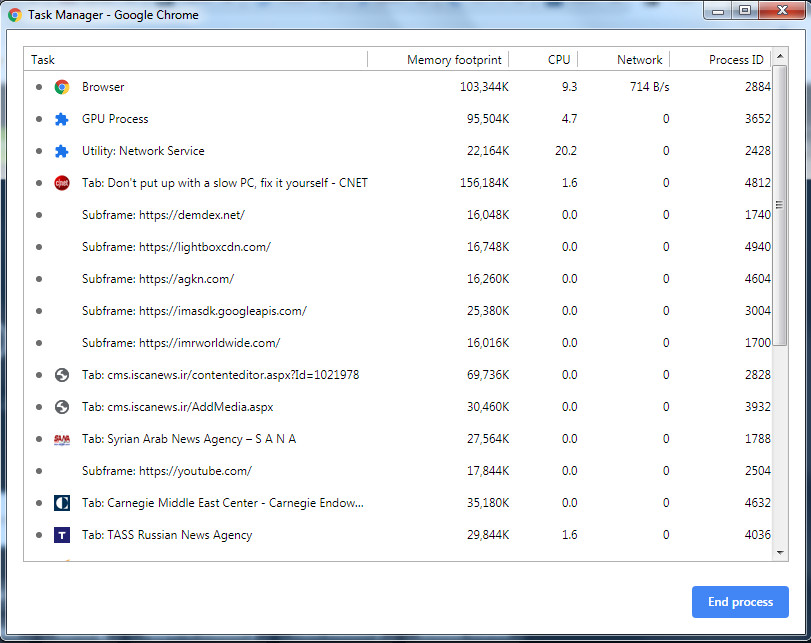811x643 pixels.
Task: Click CPU value 4.7
Action: (x=569, y=119)
